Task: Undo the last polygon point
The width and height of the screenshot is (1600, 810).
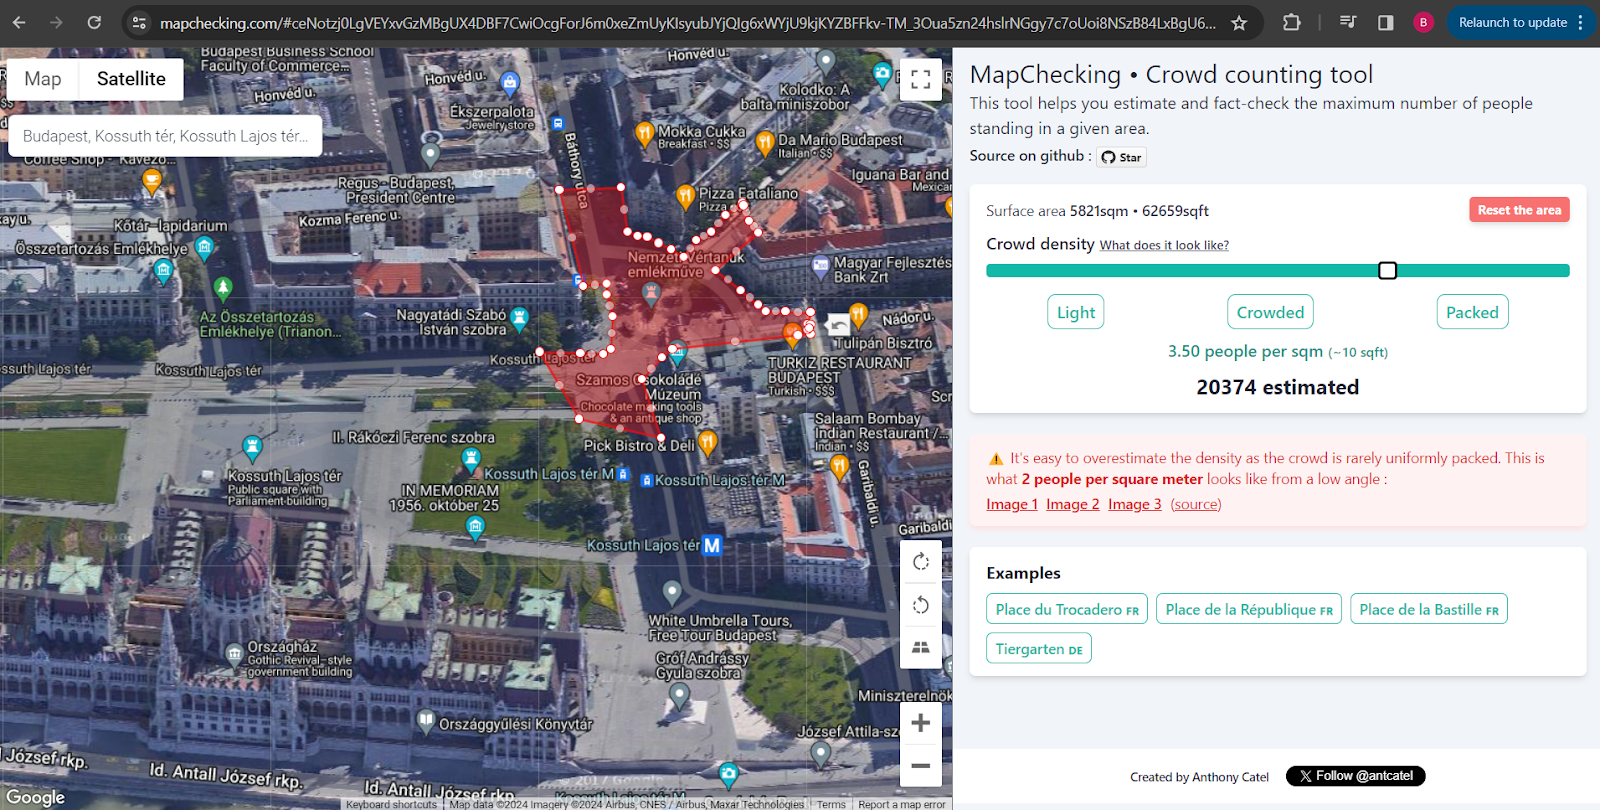Action: pos(839,325)
